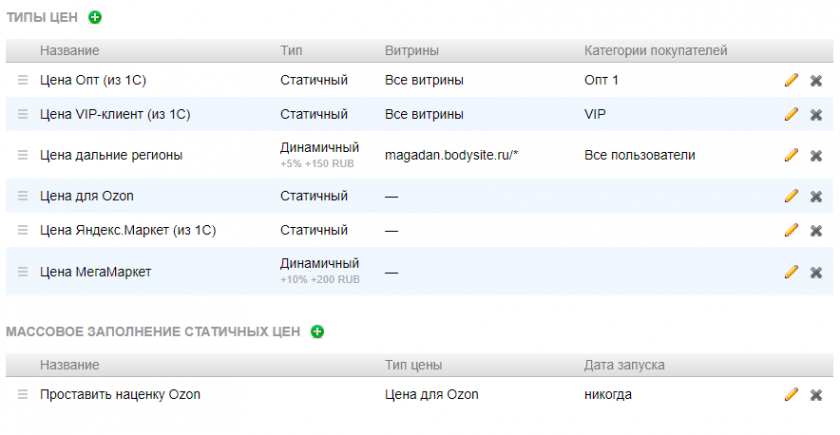Screen dimensions: 840x435
Task: Click the +5% +150 RUB markup text
Action: (317, 164)
